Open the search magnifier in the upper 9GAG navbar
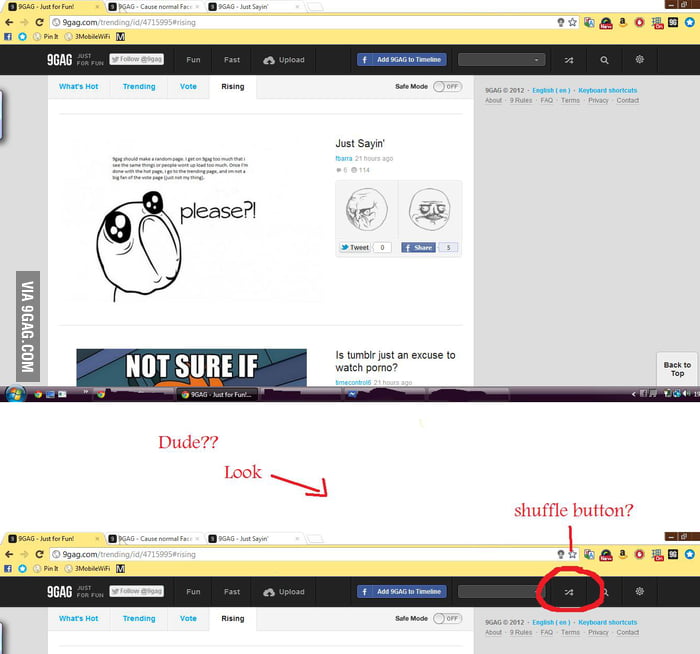Screen dimensions: 700x654 (604, 60)
